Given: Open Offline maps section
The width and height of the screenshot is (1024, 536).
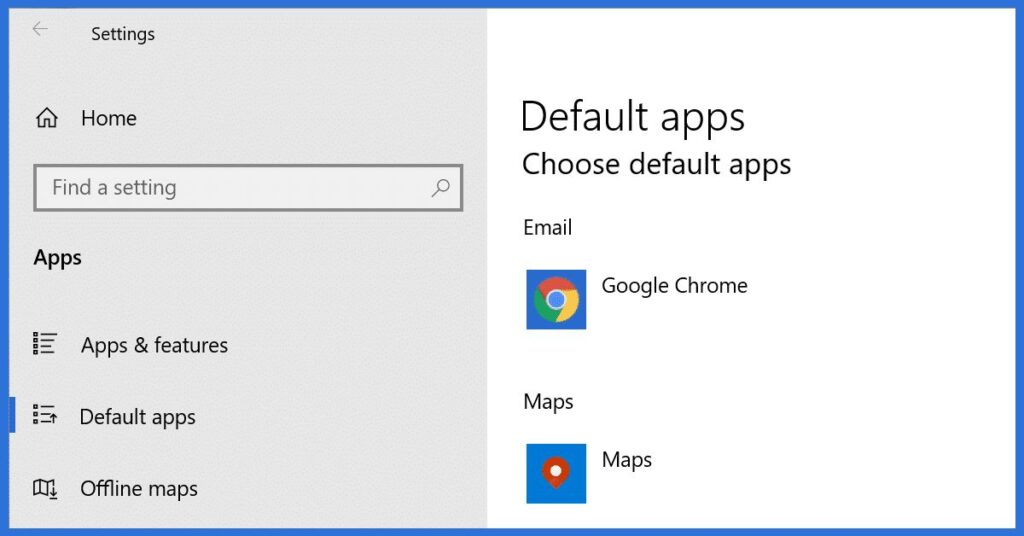Looking at the screenshot, I should (x=139, y=489).
